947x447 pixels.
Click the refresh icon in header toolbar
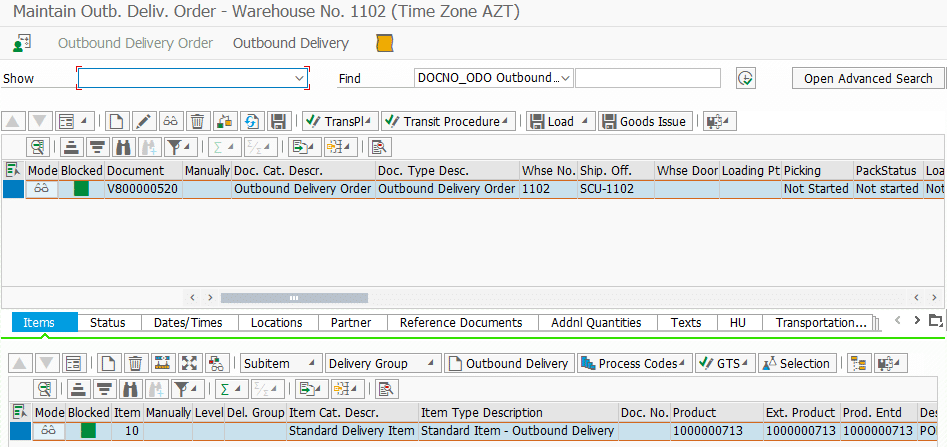click(252, 121)
